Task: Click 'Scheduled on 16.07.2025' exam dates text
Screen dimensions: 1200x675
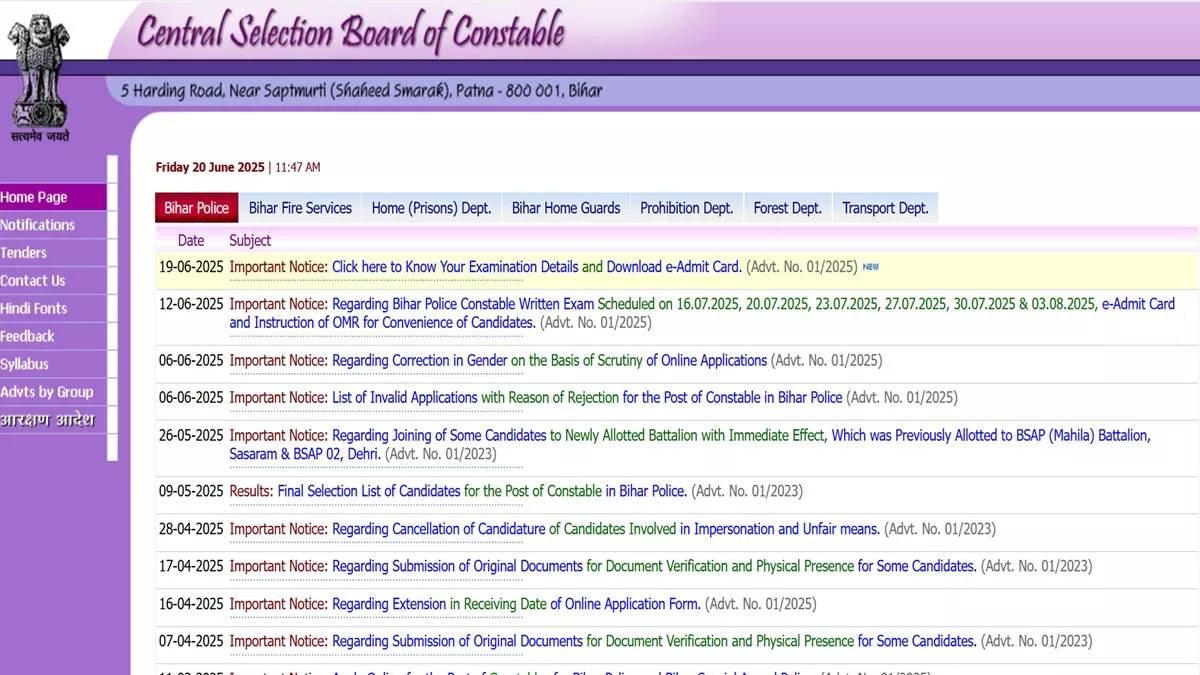Action: click(x=847, y=304)
